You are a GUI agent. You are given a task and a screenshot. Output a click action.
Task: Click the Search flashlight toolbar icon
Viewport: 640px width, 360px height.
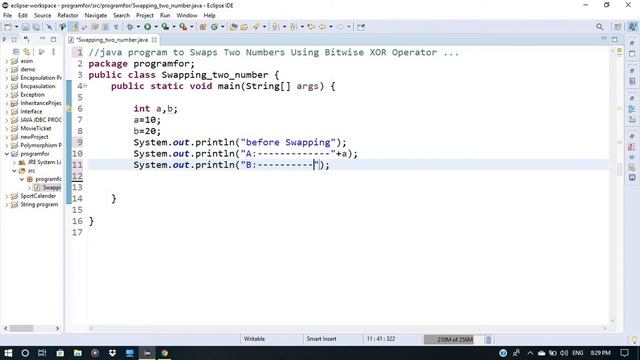pyautogui.click(x=256, y=27)
